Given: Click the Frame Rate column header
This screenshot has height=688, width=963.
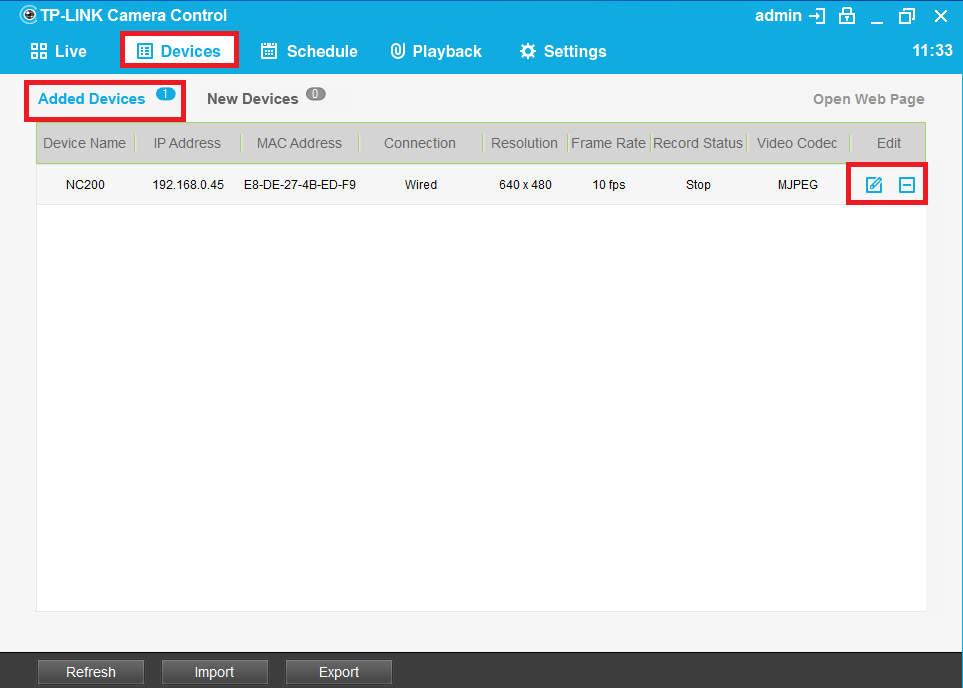Looking at the screenshot, I should pyautogui.click(x=608, y=143).
